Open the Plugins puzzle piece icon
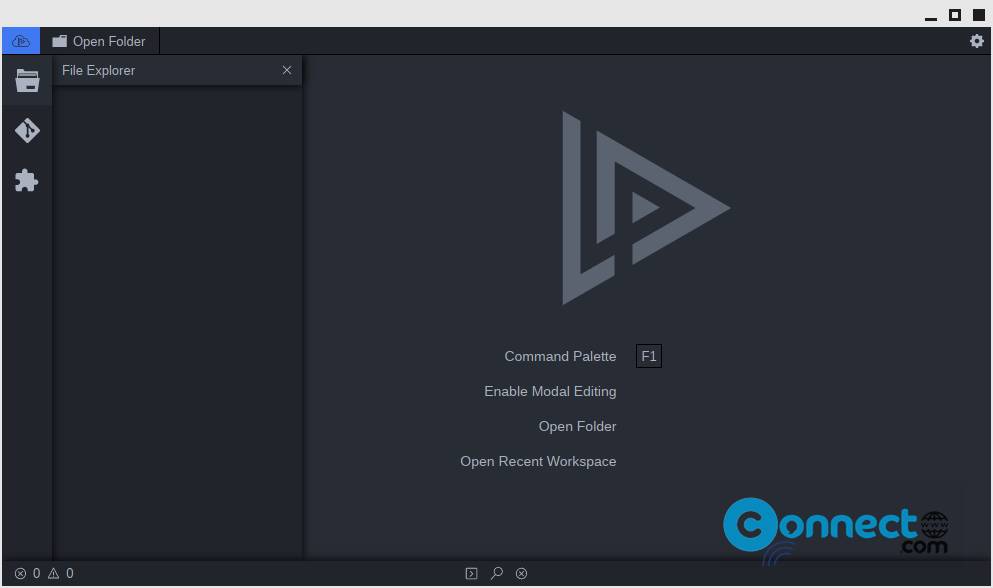The width and height of the screenshot is (993, 588). click(27, 181)
